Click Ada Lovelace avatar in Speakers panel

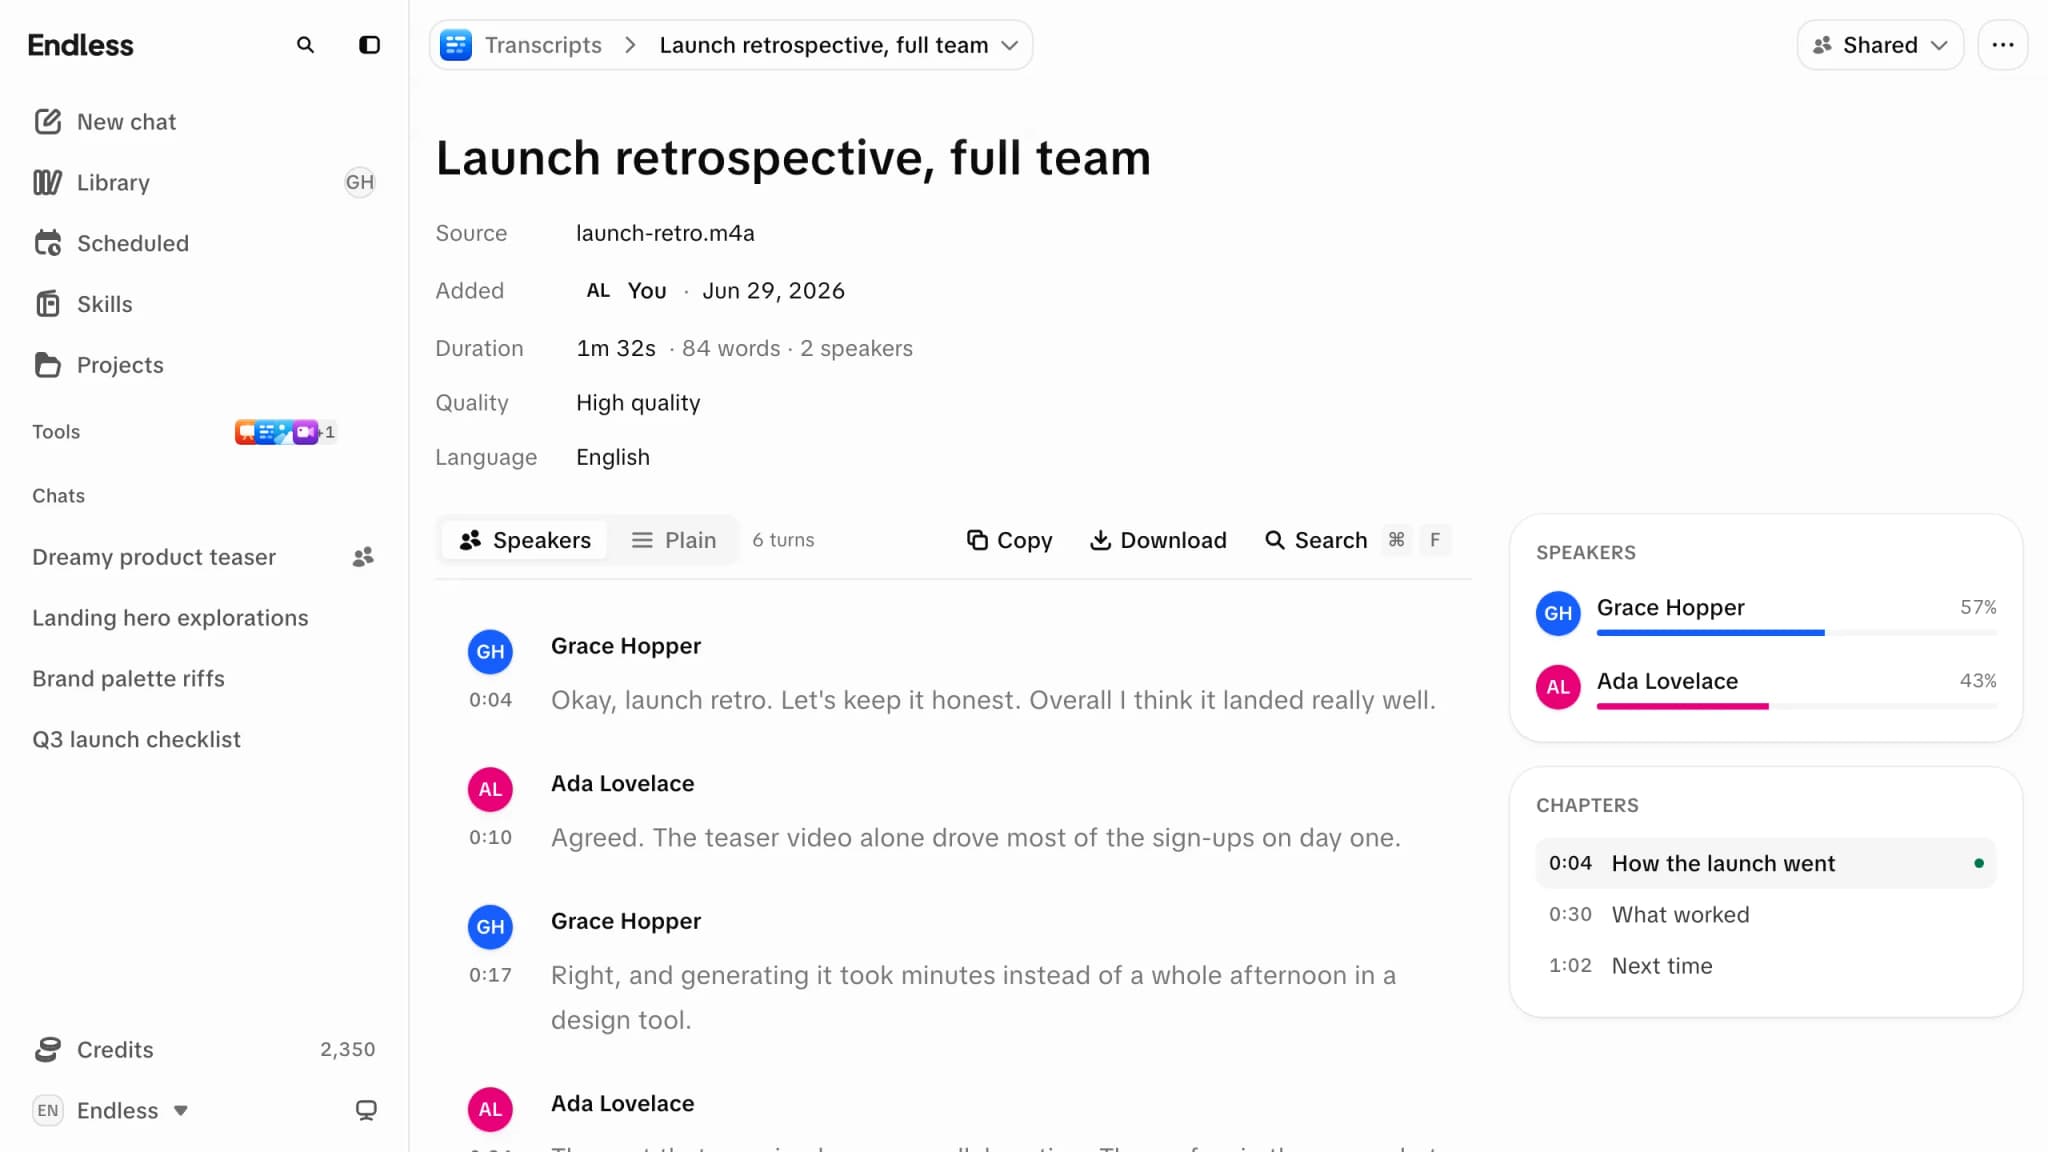pos(1558,688)
